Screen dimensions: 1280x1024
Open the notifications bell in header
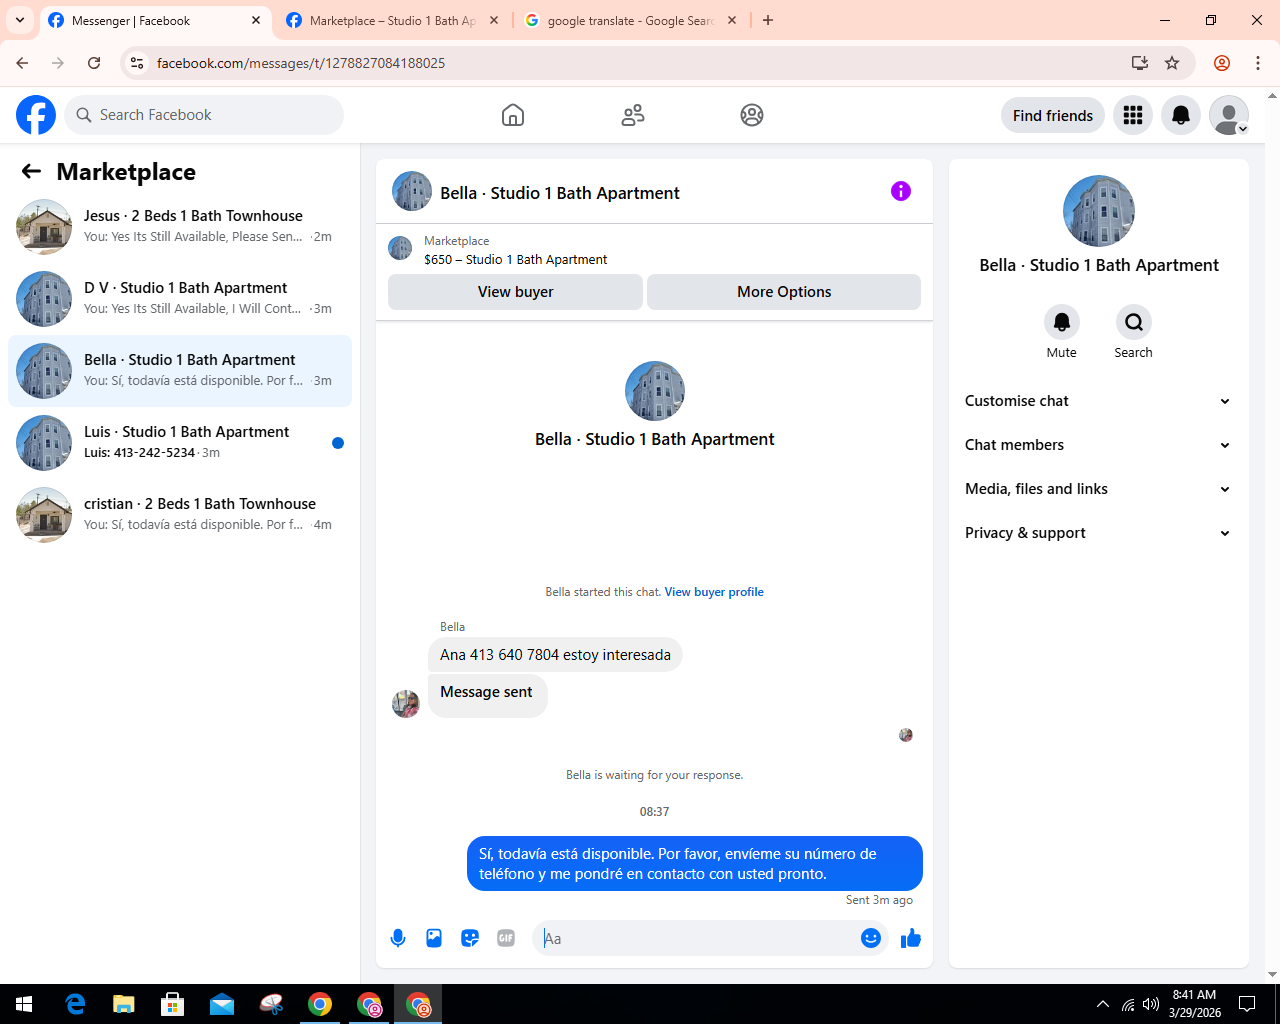(1181, 115)
